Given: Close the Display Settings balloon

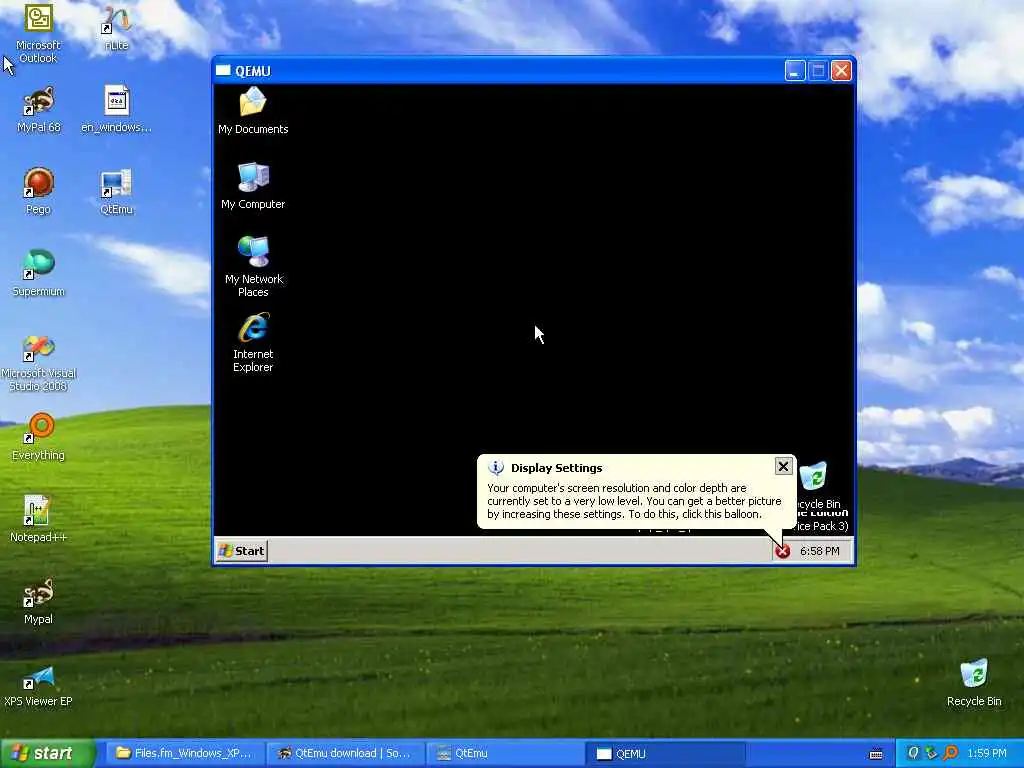Looking at the screenshot, I should click(x=783, y=466).
